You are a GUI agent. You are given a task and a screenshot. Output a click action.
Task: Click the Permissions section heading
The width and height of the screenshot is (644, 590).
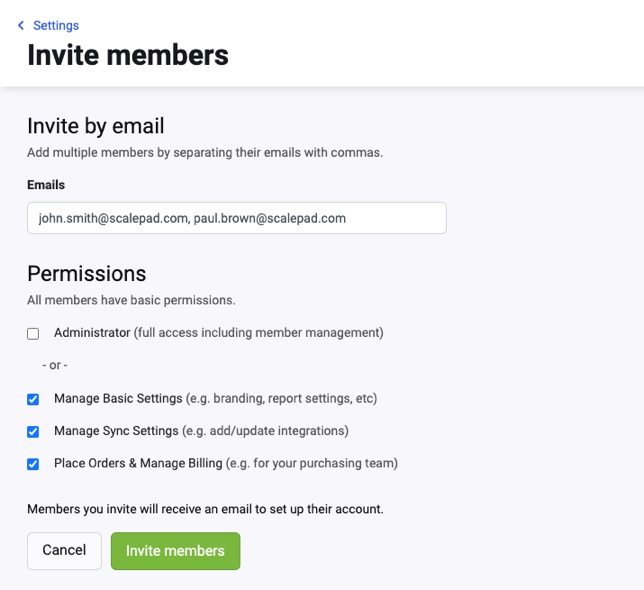(x=87, y=273)
